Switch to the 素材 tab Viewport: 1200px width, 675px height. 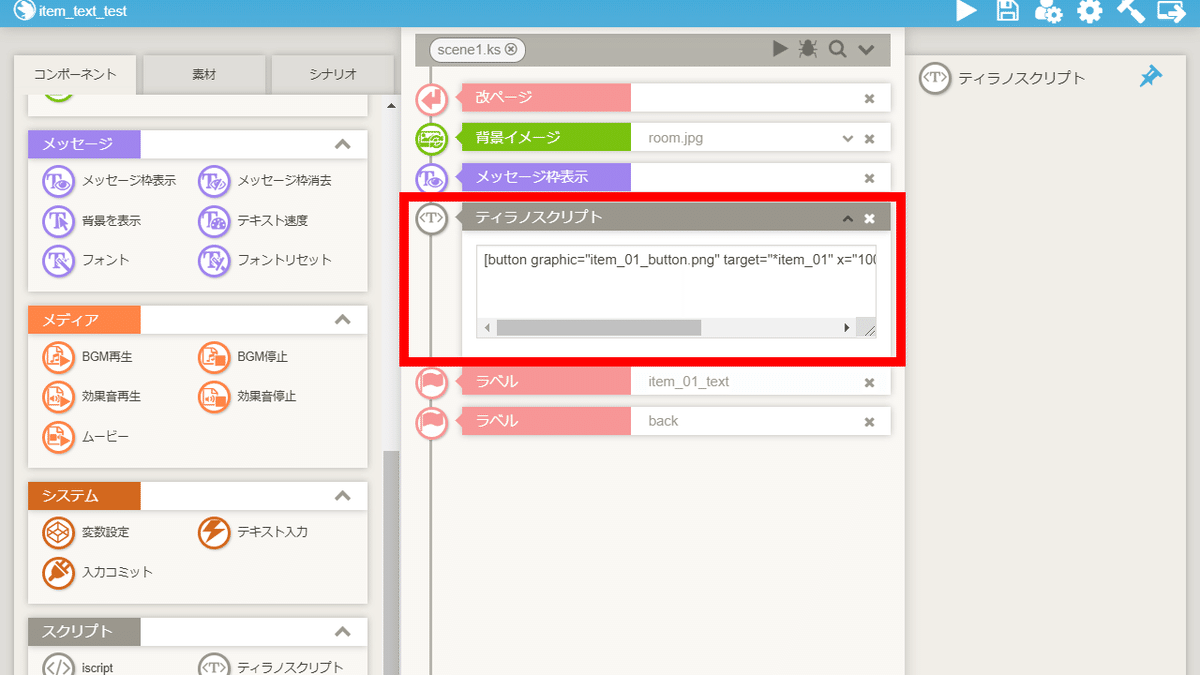204,74
